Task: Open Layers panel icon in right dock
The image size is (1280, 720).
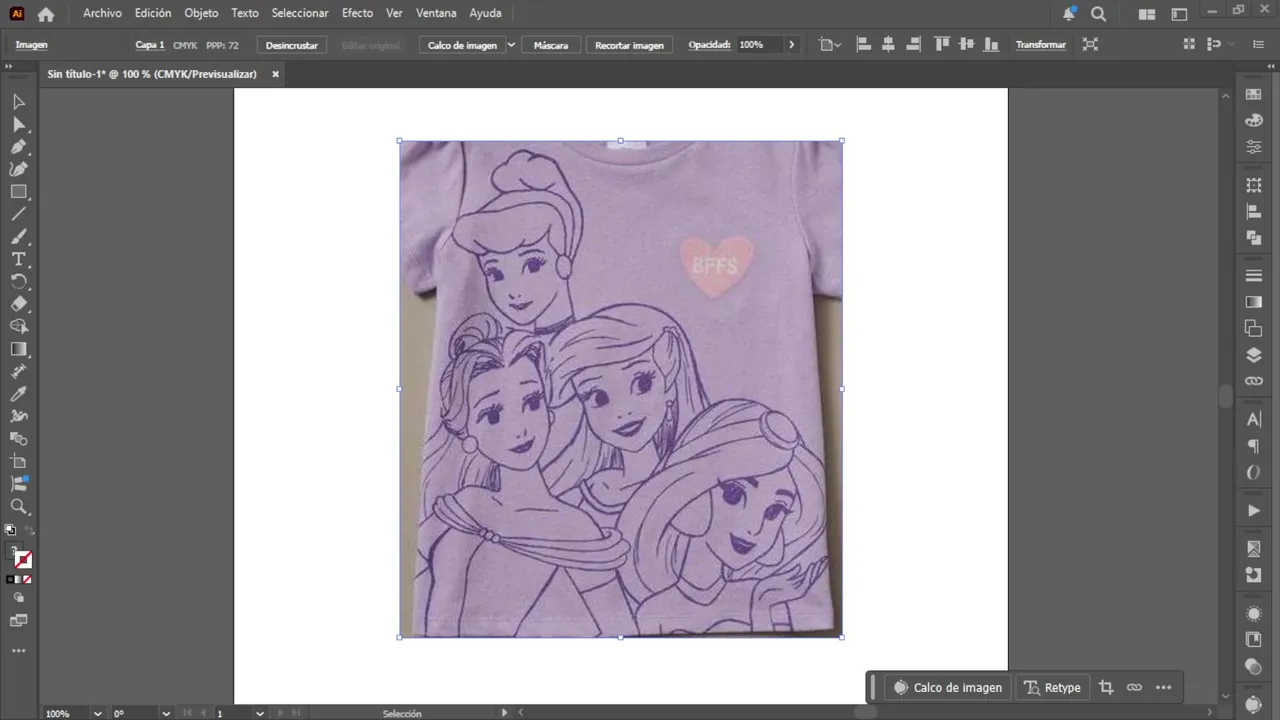Action: pos(1253,355)
